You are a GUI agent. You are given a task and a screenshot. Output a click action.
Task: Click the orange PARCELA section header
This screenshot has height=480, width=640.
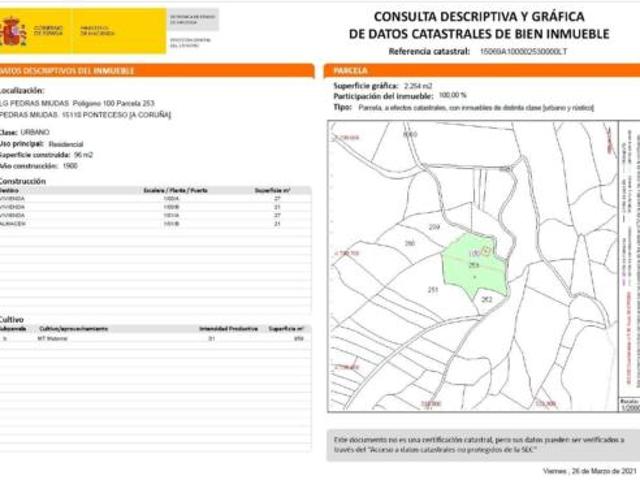(x=482, y=71)
